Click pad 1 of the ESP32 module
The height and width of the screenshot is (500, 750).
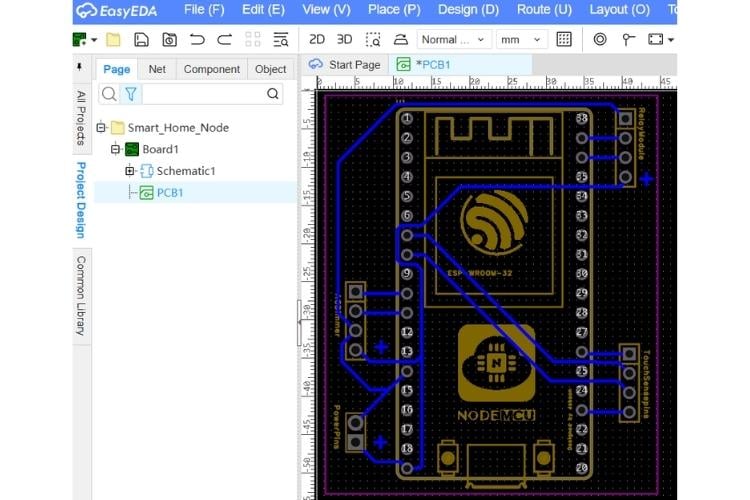coord(407,118)
